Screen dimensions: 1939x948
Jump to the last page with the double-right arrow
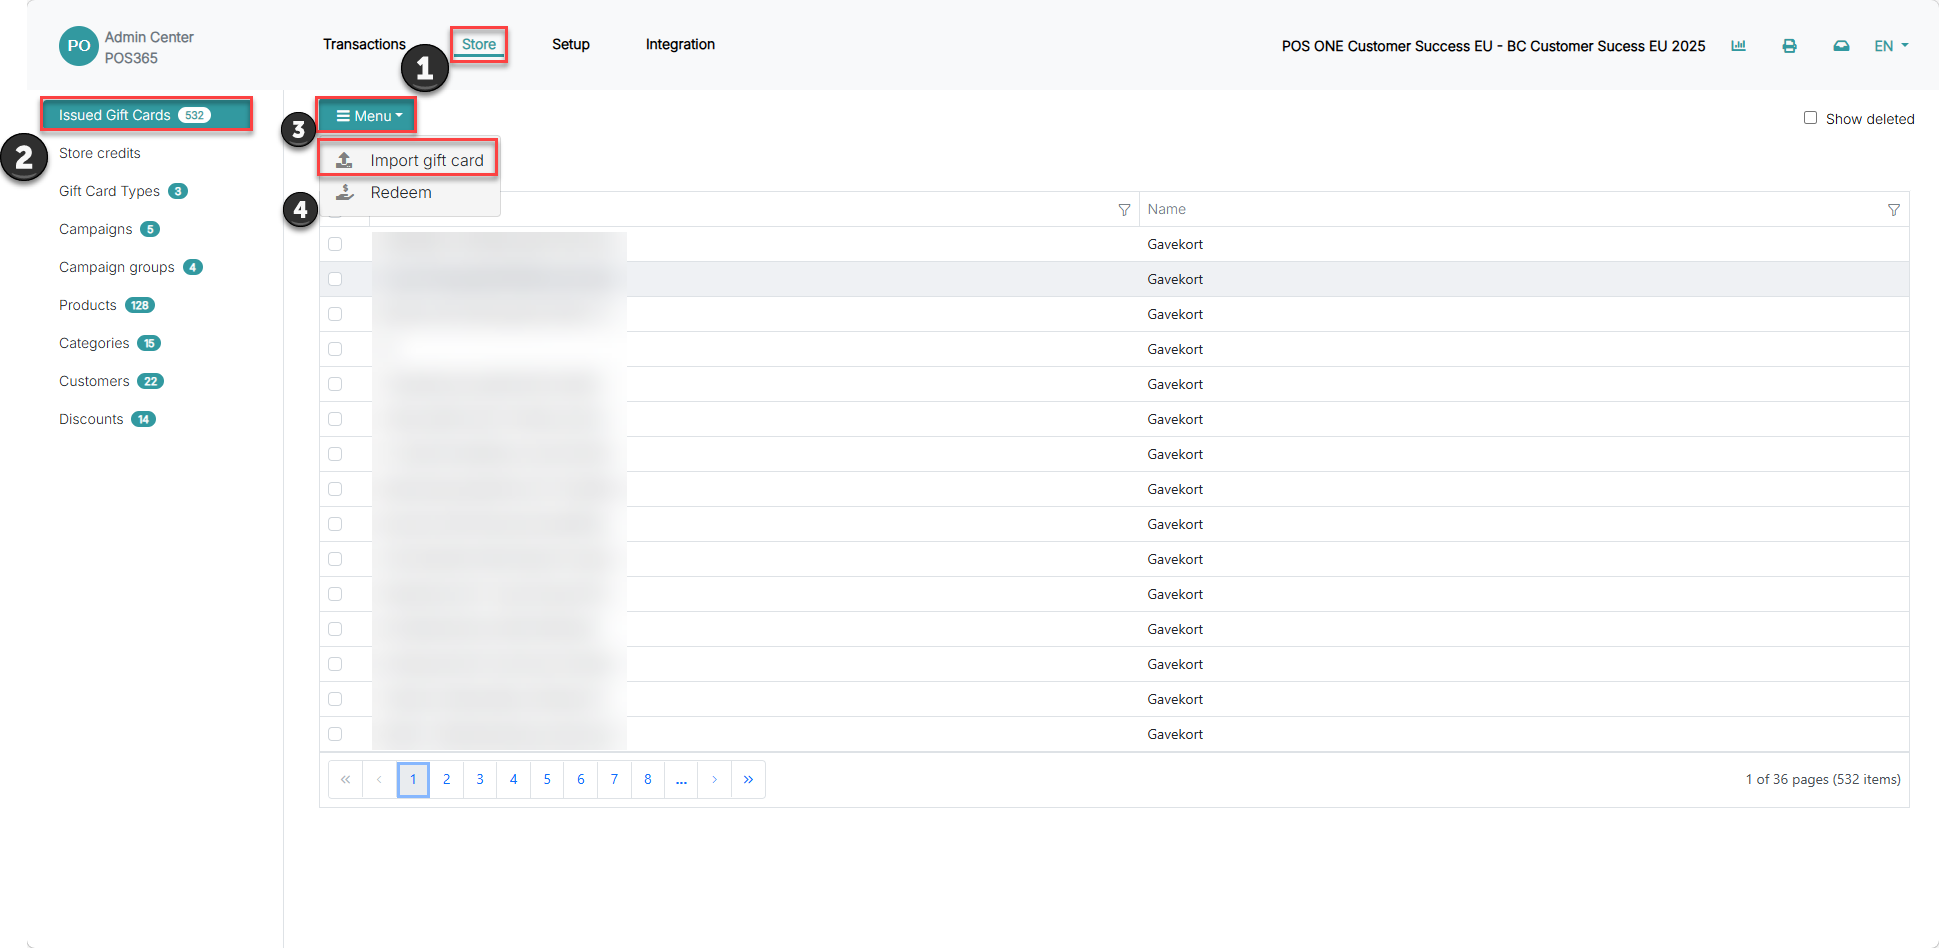748,779
